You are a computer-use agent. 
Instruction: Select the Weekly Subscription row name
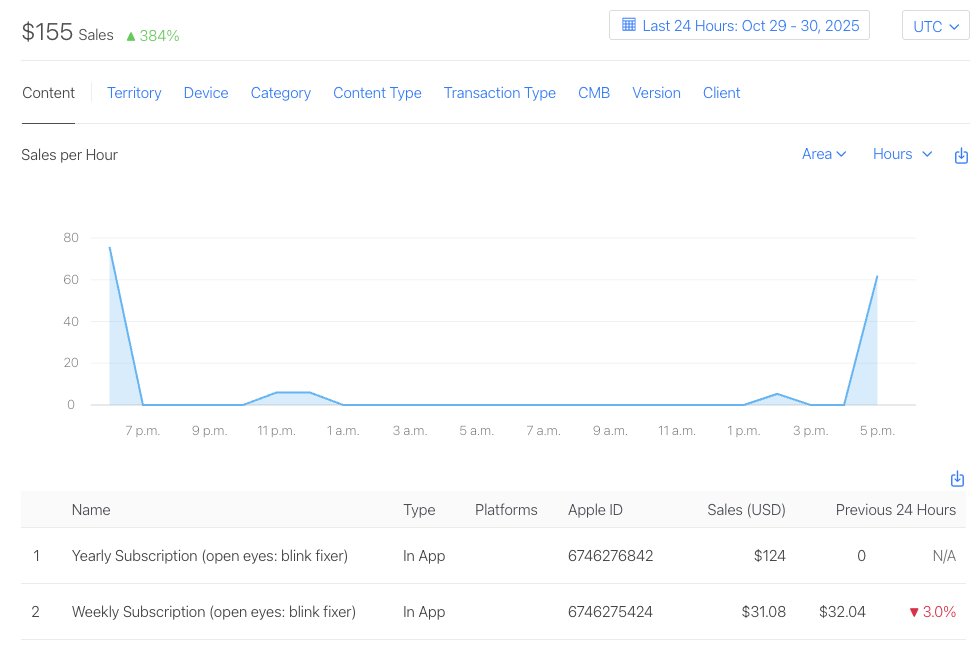214,612
